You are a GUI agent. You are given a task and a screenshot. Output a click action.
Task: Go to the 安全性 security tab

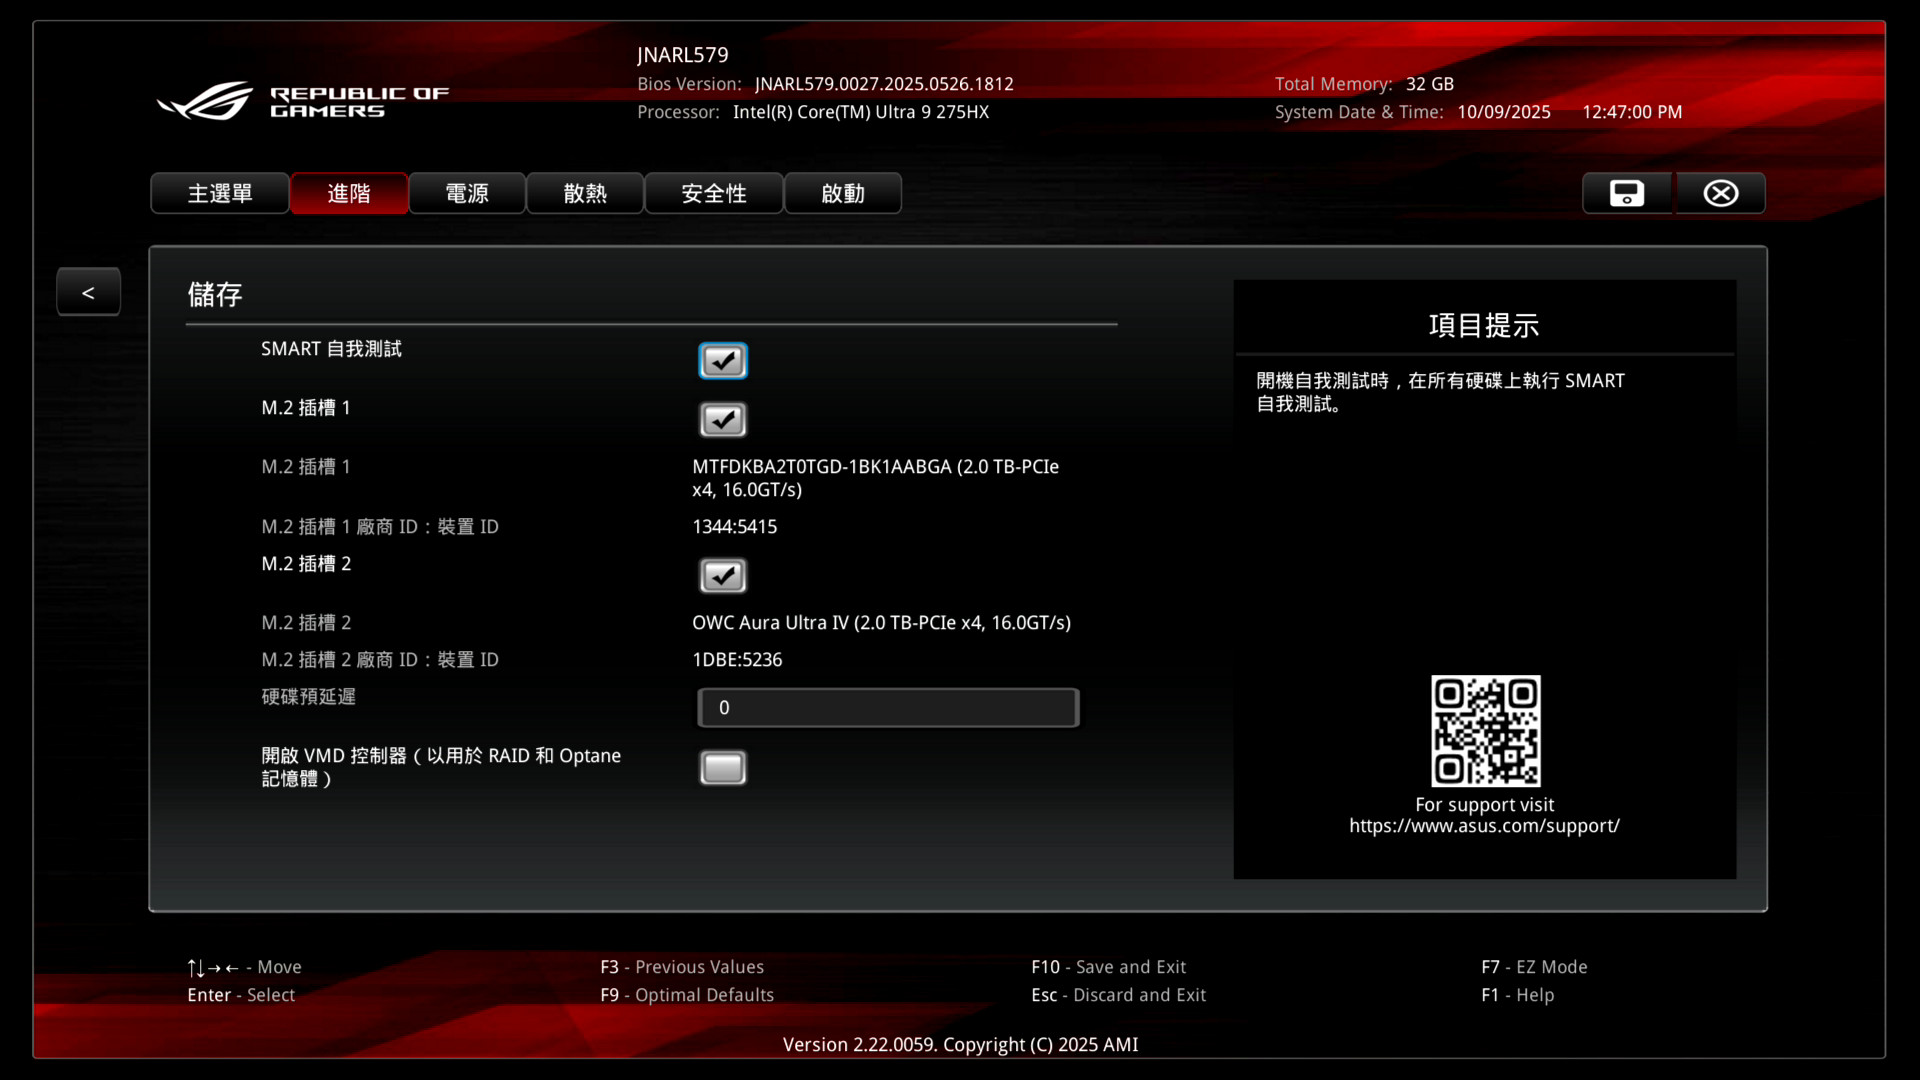click(714, 193)
